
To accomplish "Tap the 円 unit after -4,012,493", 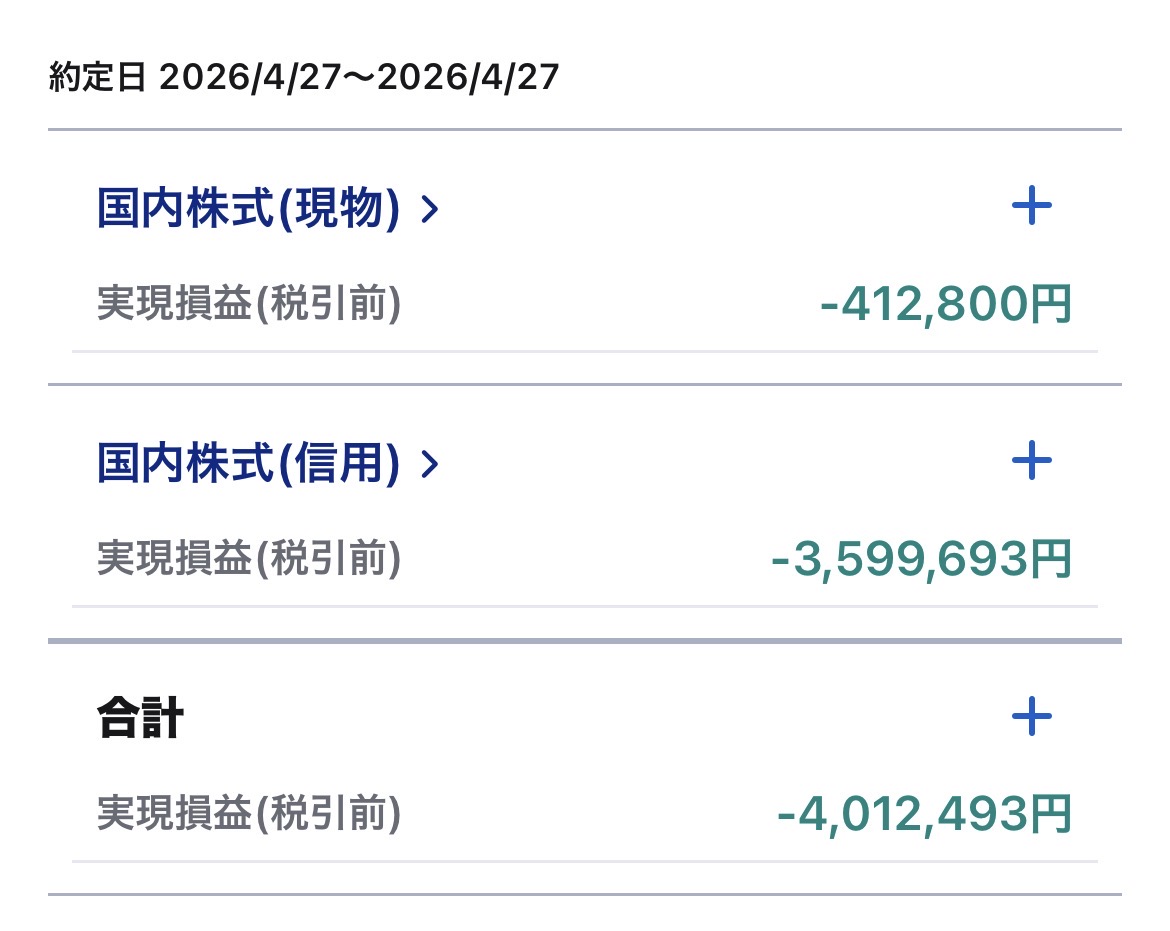I will tap(1049, 814).
